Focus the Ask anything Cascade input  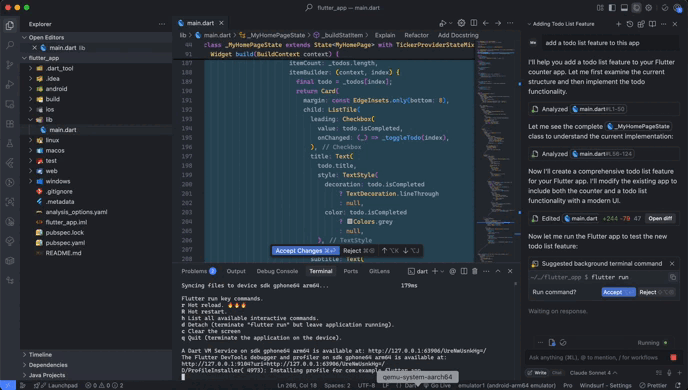click(597, 358)
